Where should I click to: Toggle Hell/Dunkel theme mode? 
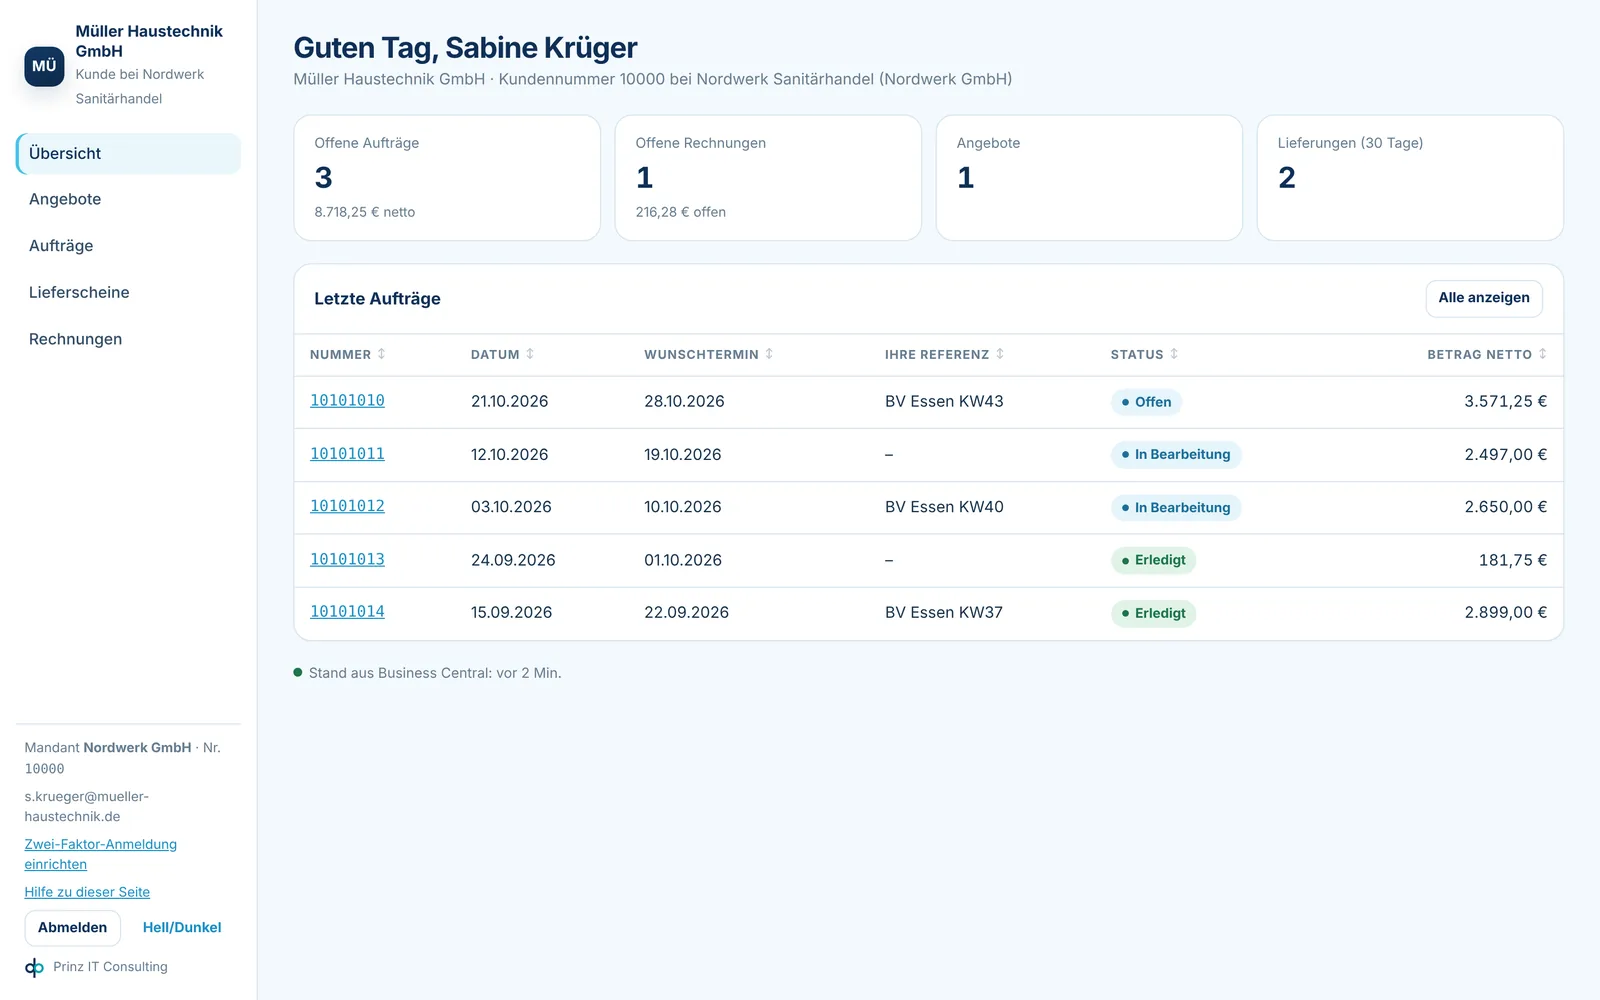tap(182, 928)
